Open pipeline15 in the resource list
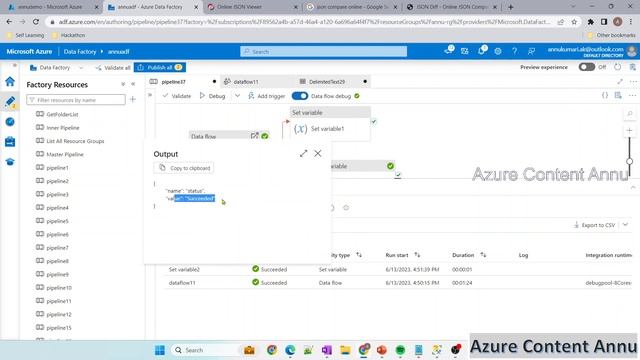640x360 pixels. [x=59, y=328]
